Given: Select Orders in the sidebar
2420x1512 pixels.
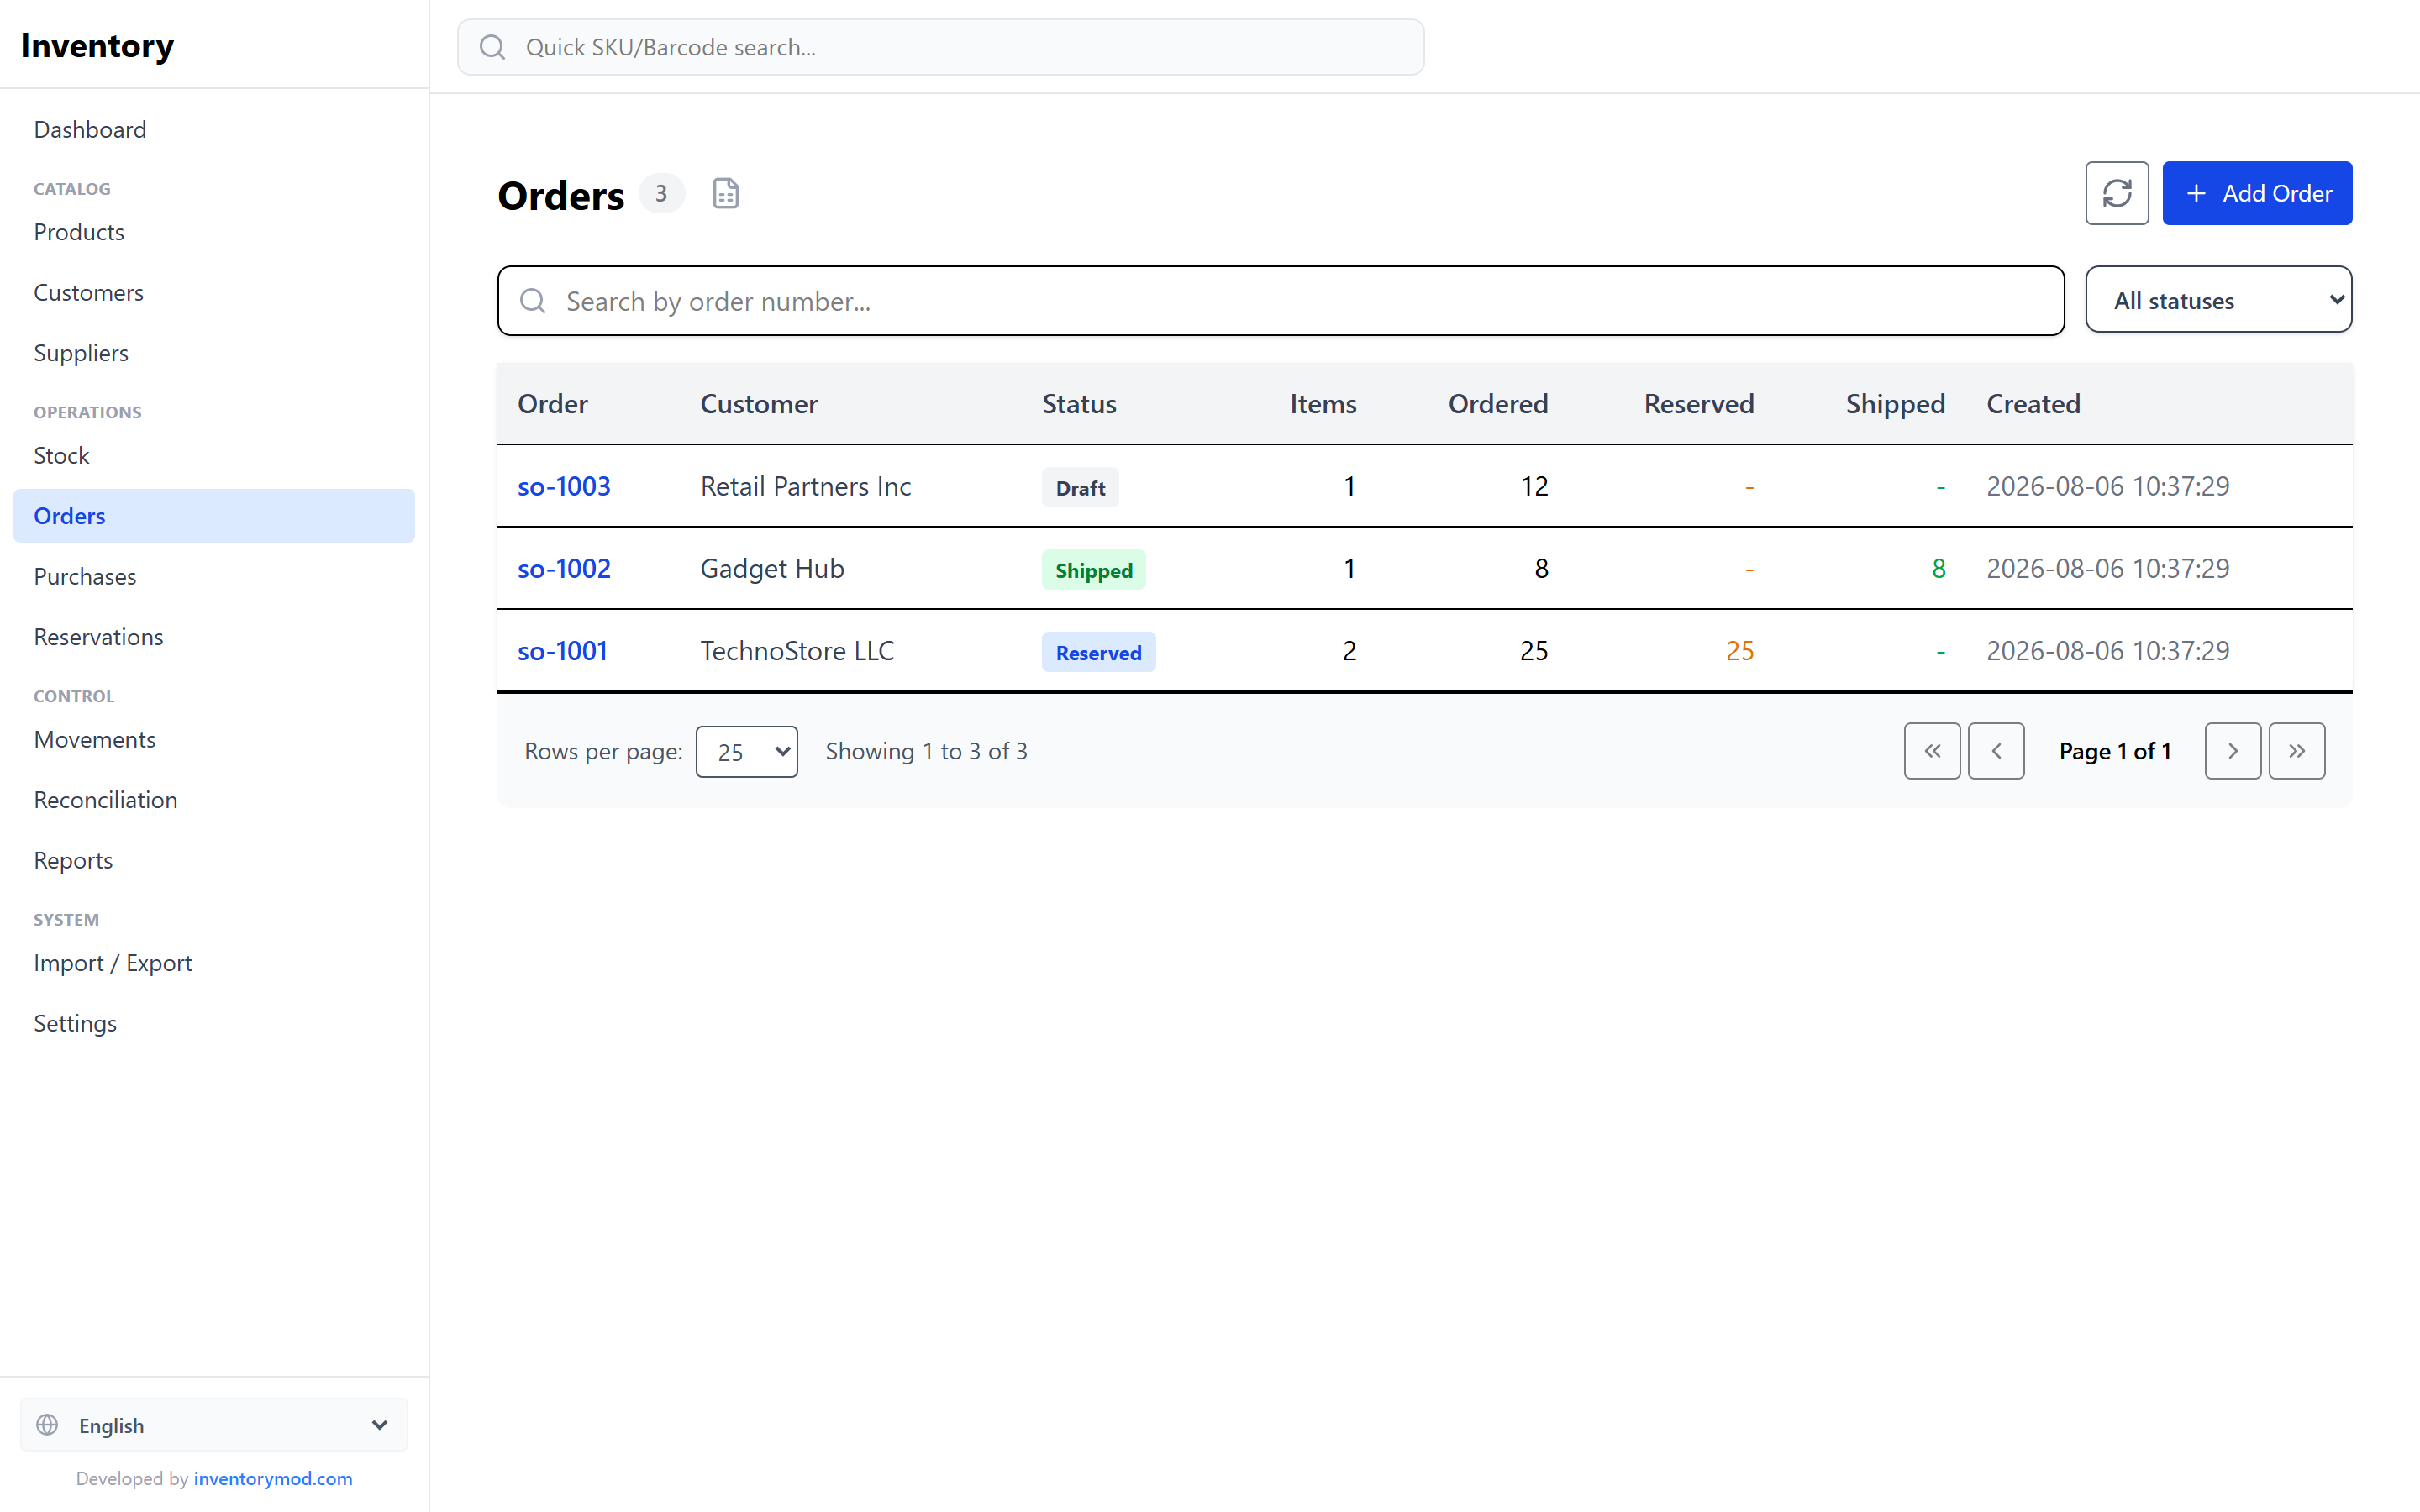Looking at the screenshot, I should 214,516.
